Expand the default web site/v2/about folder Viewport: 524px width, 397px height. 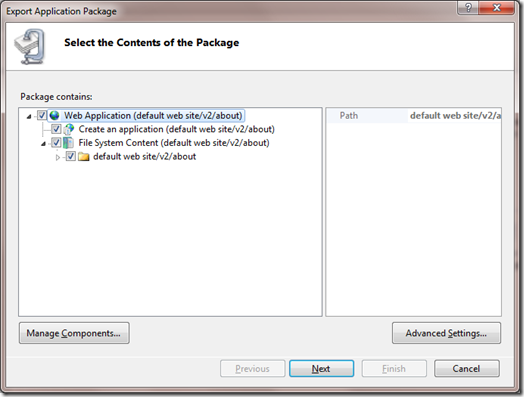[58, 157]
